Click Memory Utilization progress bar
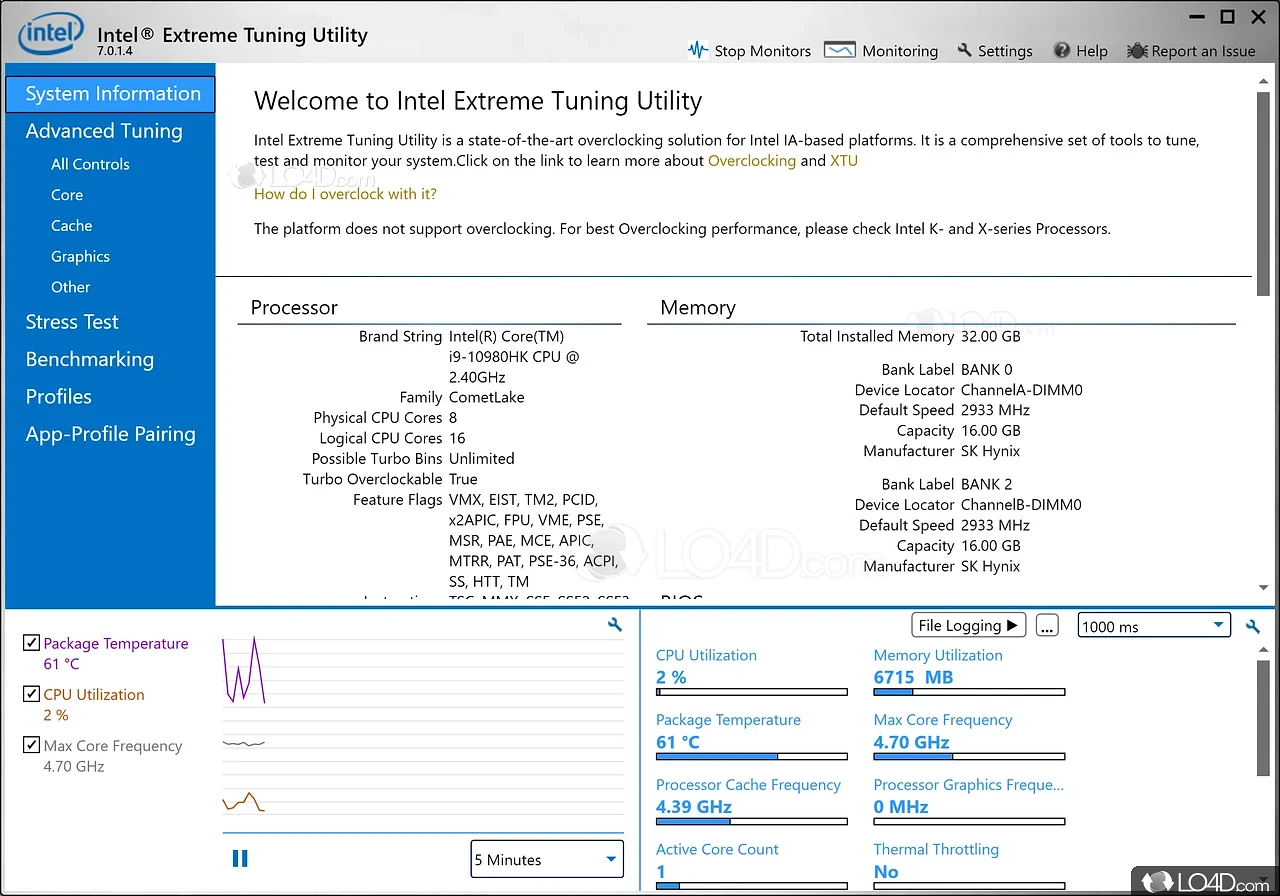The width and height of the screenshot is (1280, 896). [x=969, y=692]
